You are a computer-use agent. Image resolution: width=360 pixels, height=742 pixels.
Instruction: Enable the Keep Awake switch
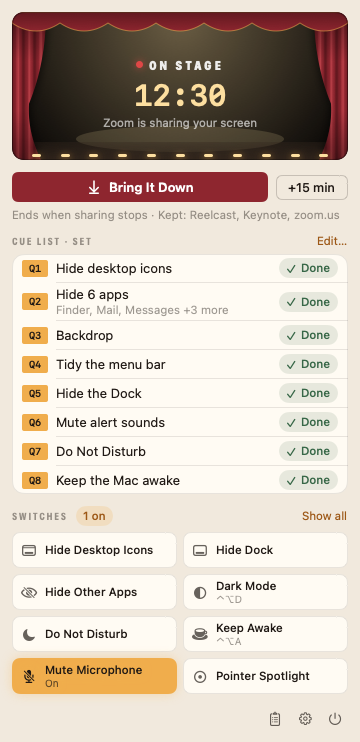point(265,634)
